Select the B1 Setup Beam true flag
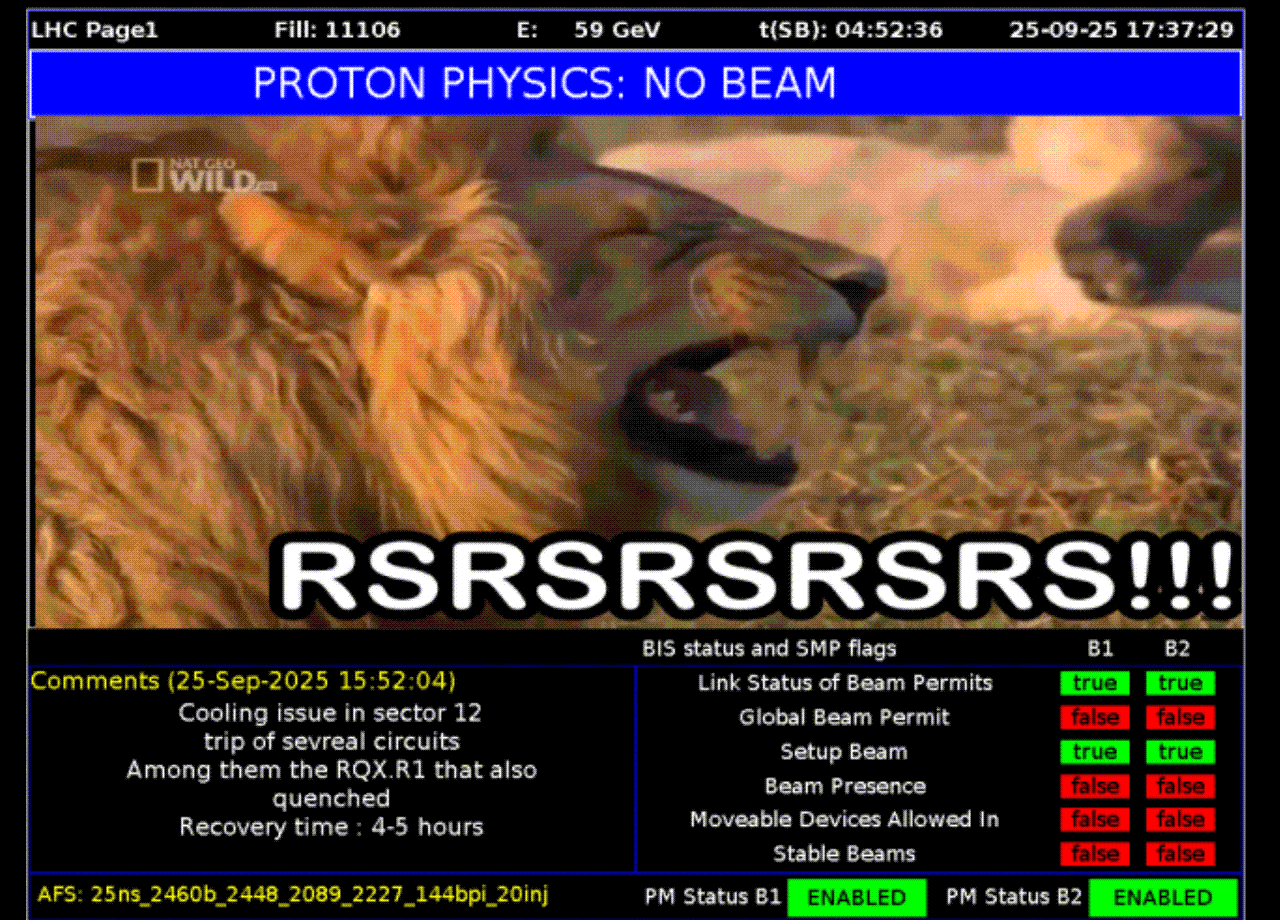The width and height of the screenshot is (1280, 920). coord(1094,752)
